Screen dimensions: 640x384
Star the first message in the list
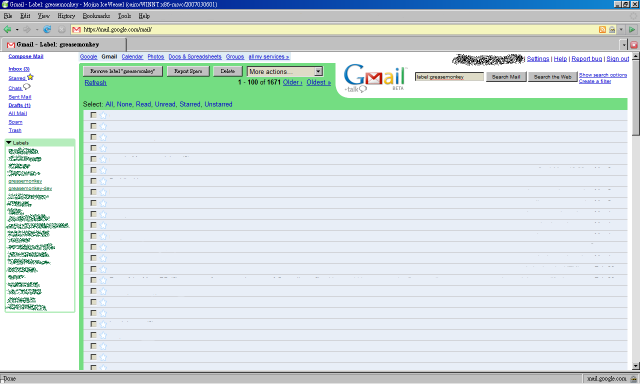click(x=103, y=115)
